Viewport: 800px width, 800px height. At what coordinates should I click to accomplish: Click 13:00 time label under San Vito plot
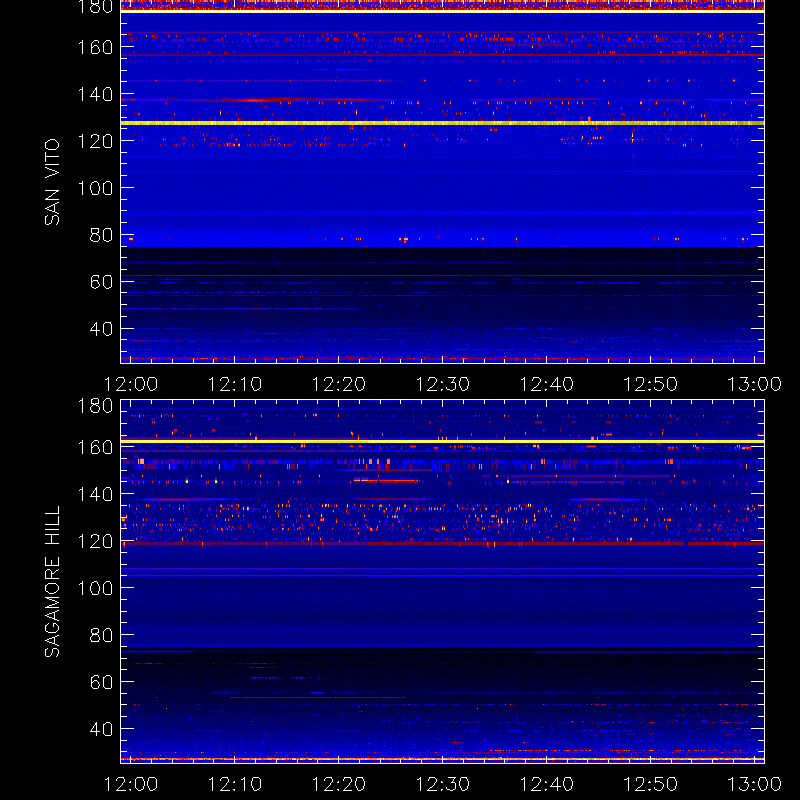pyautogui.click(x=754, y=384)
